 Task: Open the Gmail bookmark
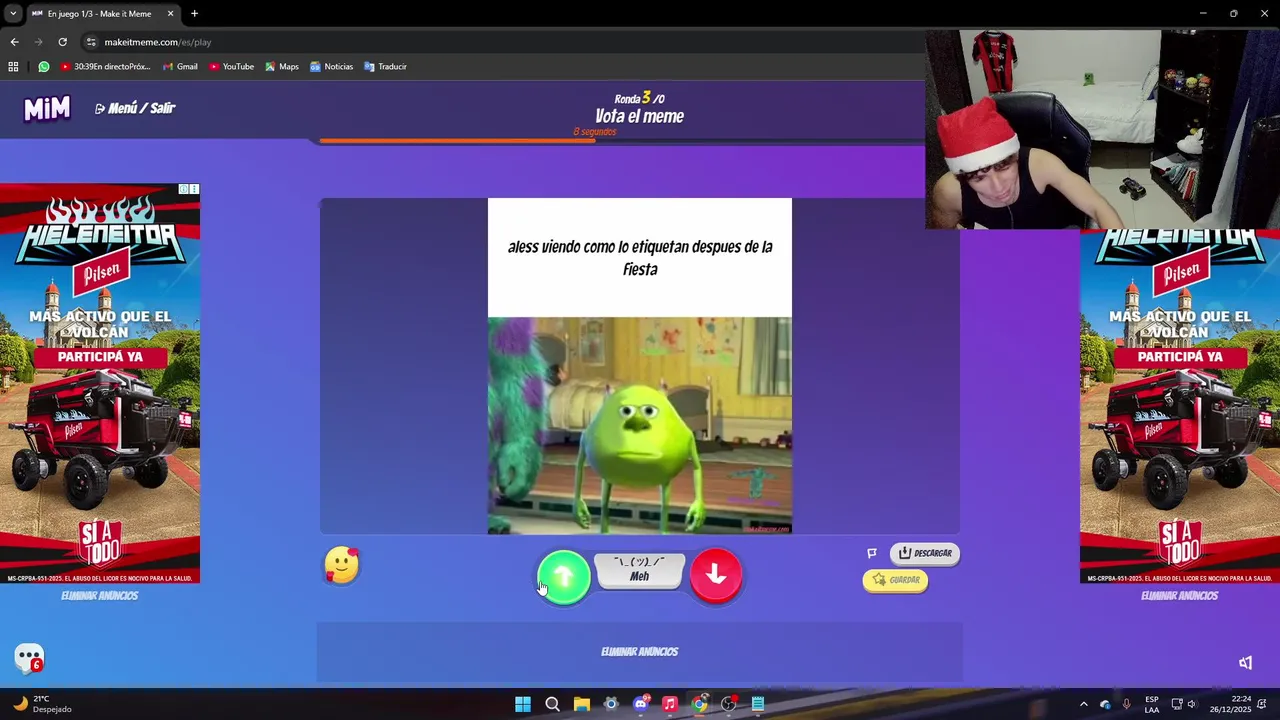[180, 67]
